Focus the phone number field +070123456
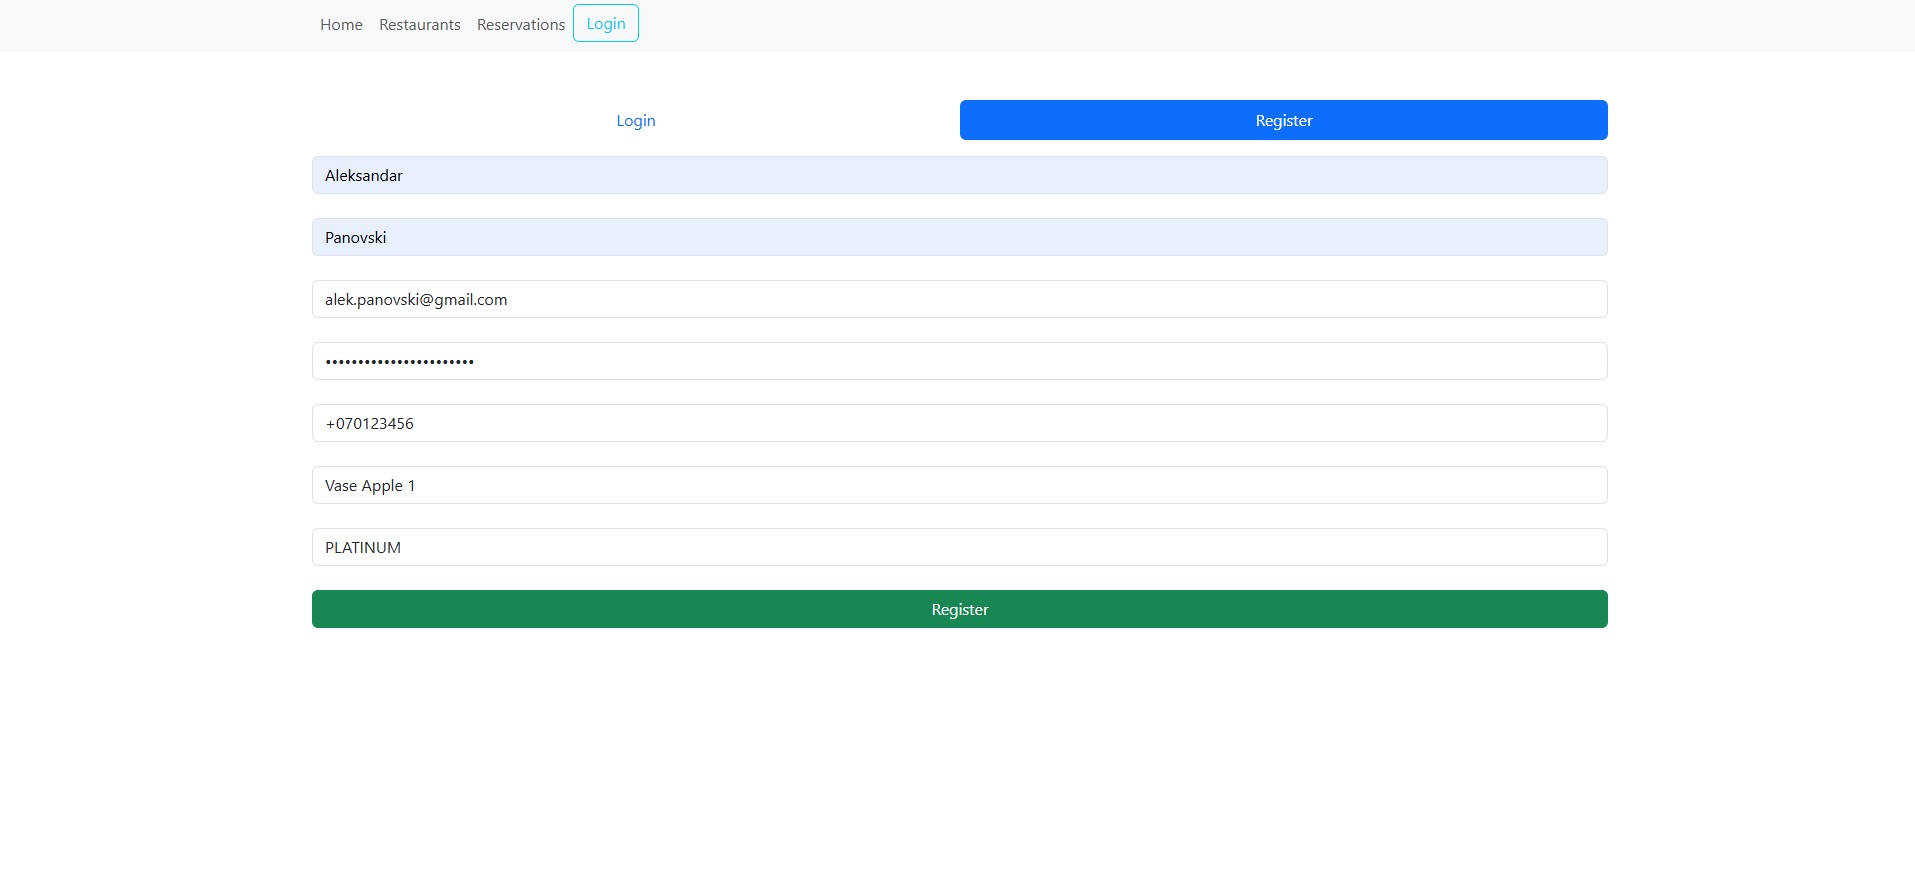This screenshot has width=1915, height=895. [959, 424]
